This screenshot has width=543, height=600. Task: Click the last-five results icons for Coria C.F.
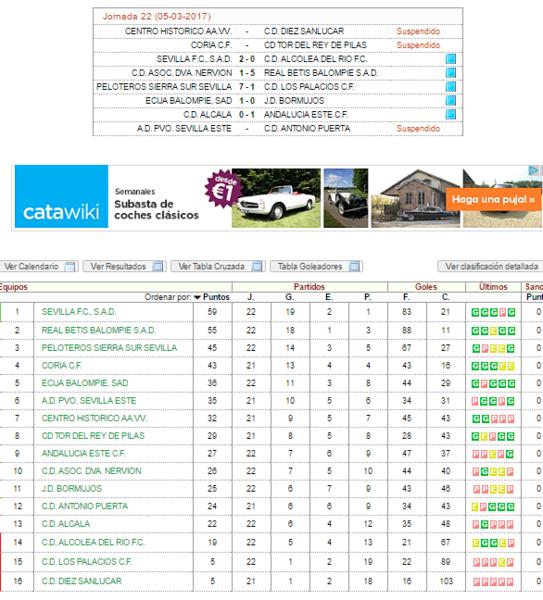tap(493, 366)
